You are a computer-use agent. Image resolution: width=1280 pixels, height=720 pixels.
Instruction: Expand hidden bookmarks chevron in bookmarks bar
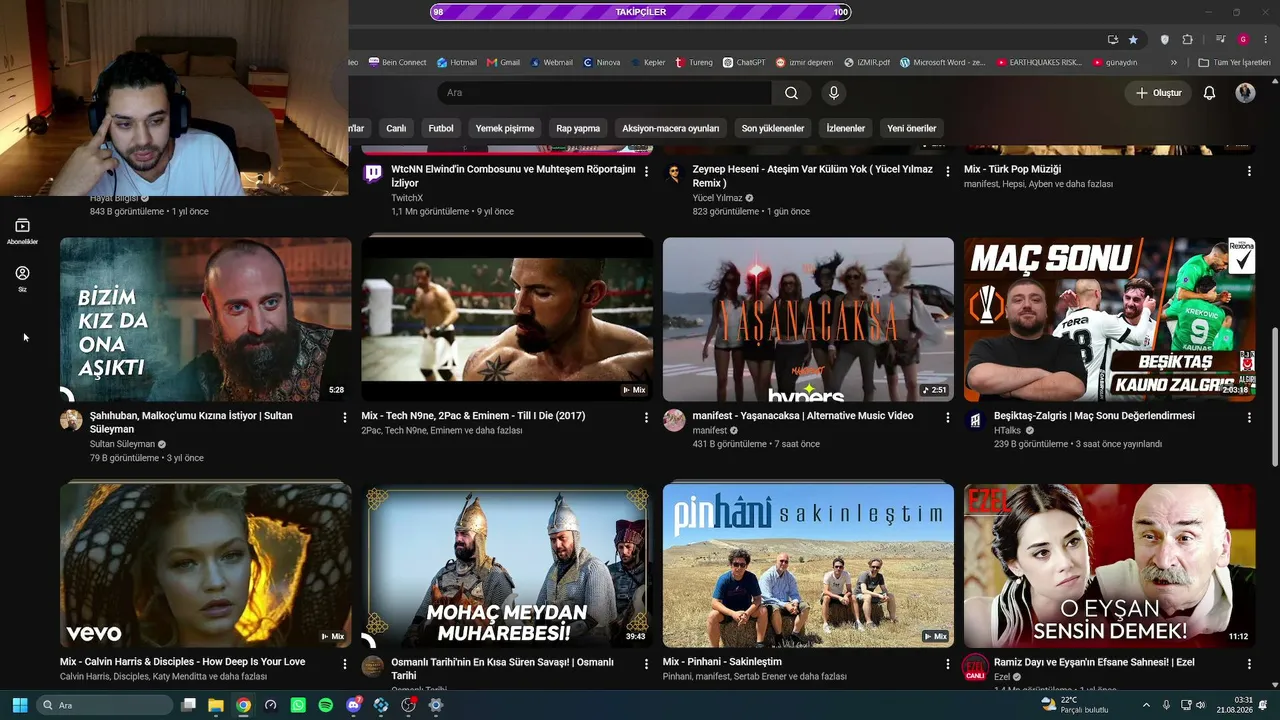point(1174,62)
